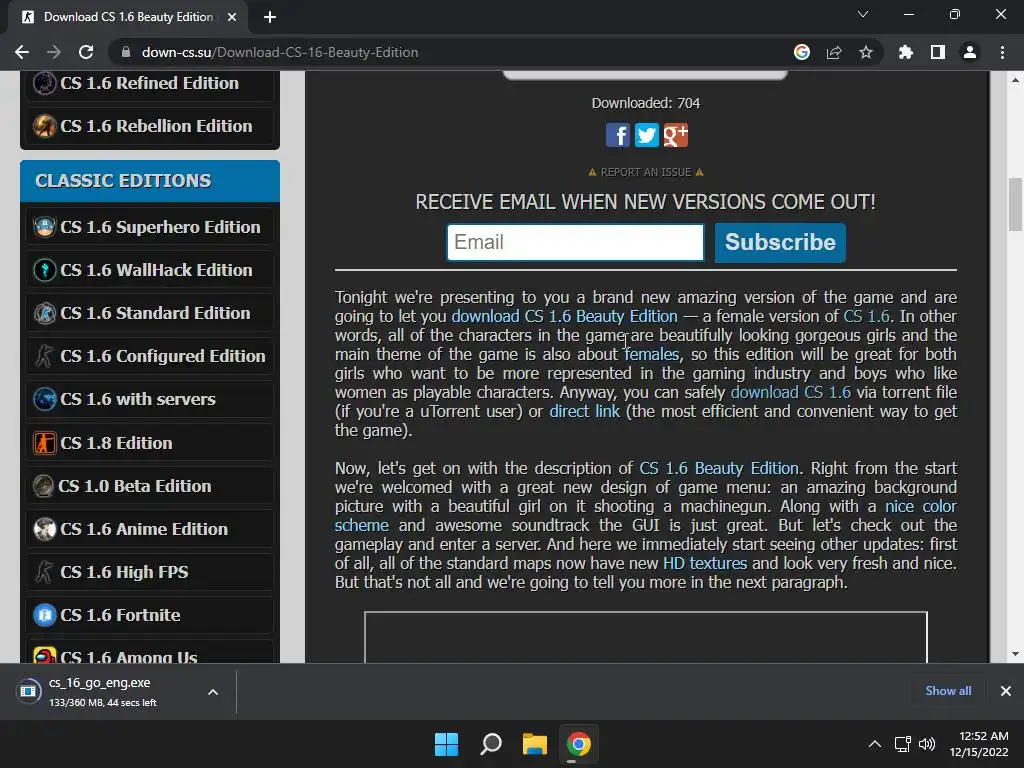Click the Subscribe button
The image size is (1024, 768).
click(x=780, y=242)
